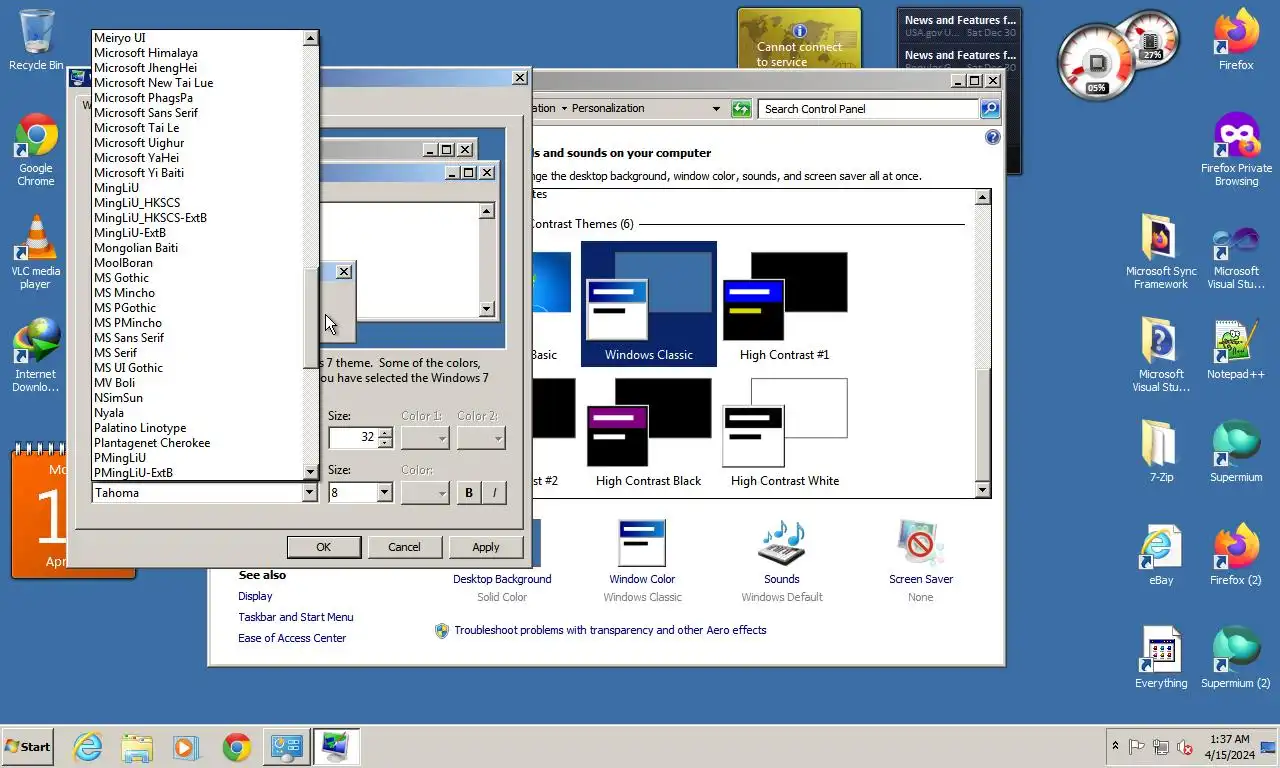This screenshot has width=1280, height=768.
Task: Open the Supermium desktop shortcut
Action: pos(1236,452)
